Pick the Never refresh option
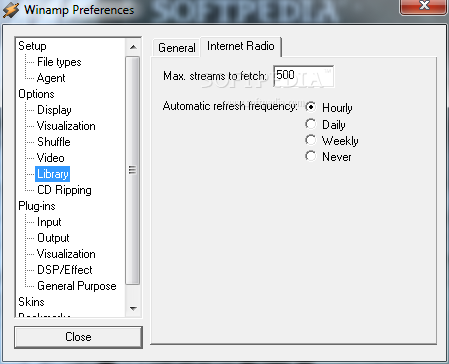This screenshot has height=364, width=449. 328,156
